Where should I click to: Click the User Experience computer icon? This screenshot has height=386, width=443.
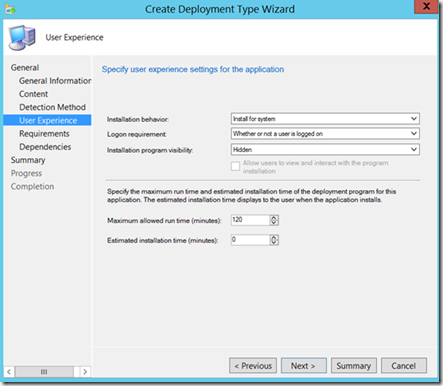22,37
